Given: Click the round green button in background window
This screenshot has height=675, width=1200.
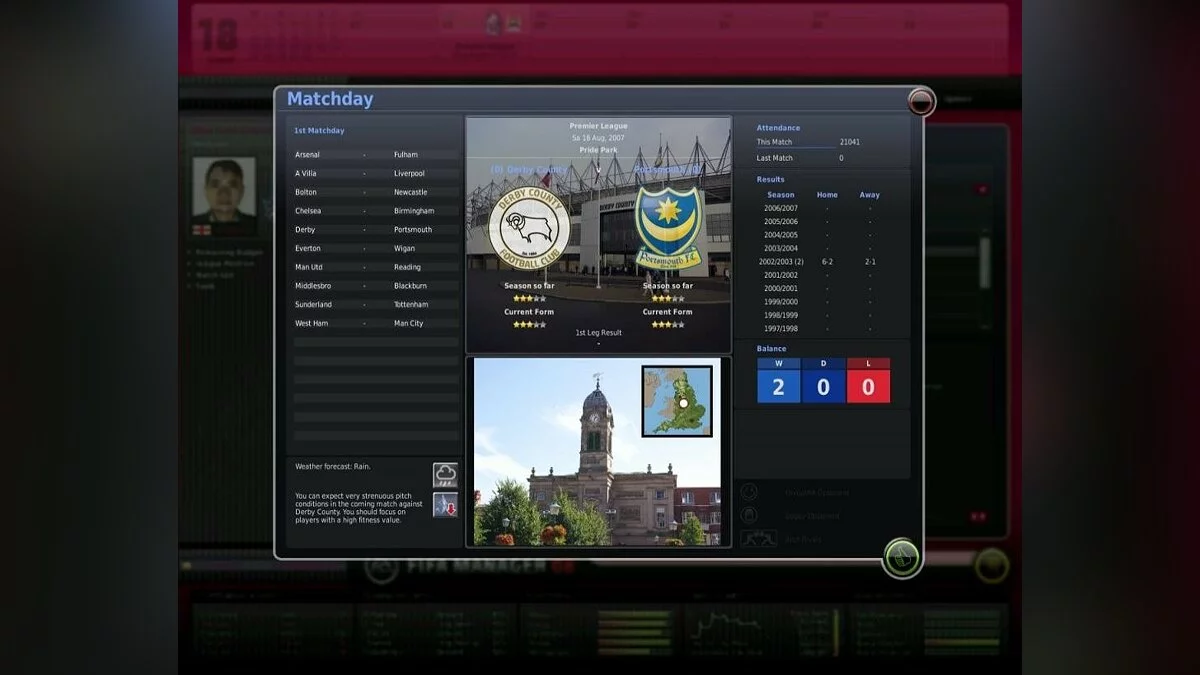Looking at the screenshot, I should (x=991, y=565).
